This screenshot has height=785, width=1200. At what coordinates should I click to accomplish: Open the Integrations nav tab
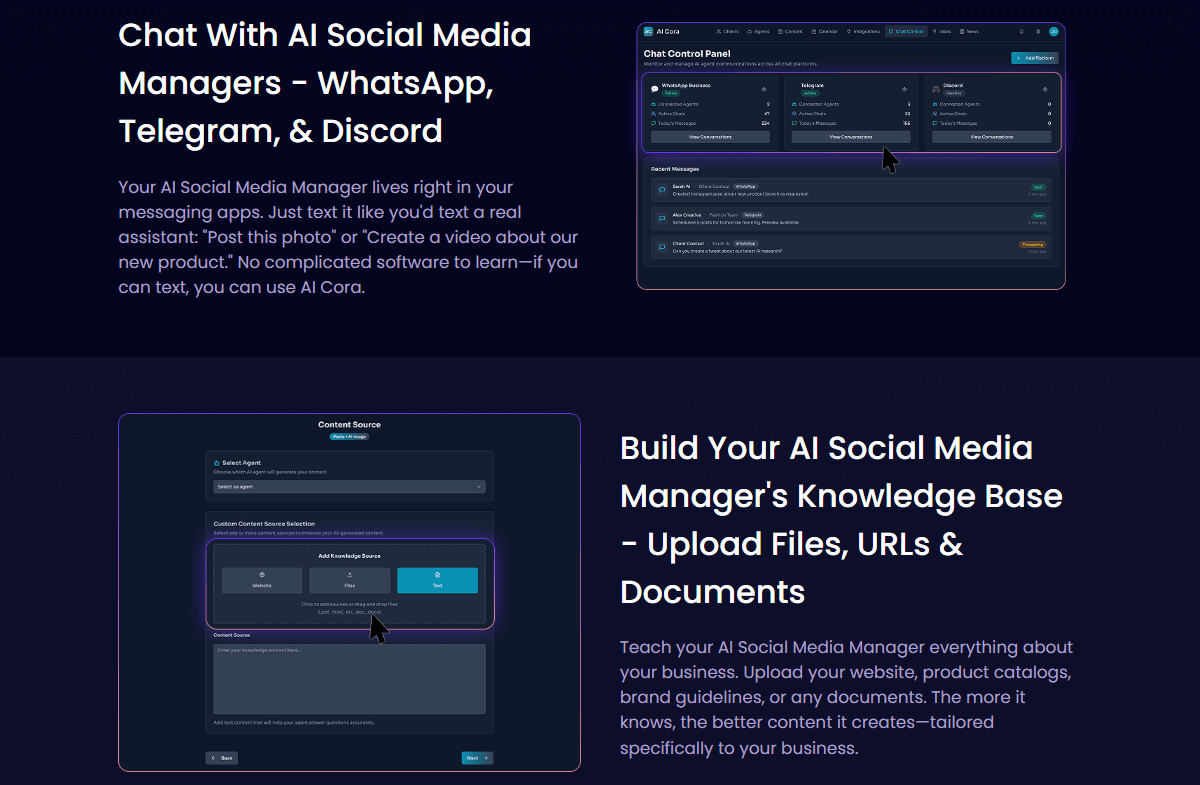(862, 32)
